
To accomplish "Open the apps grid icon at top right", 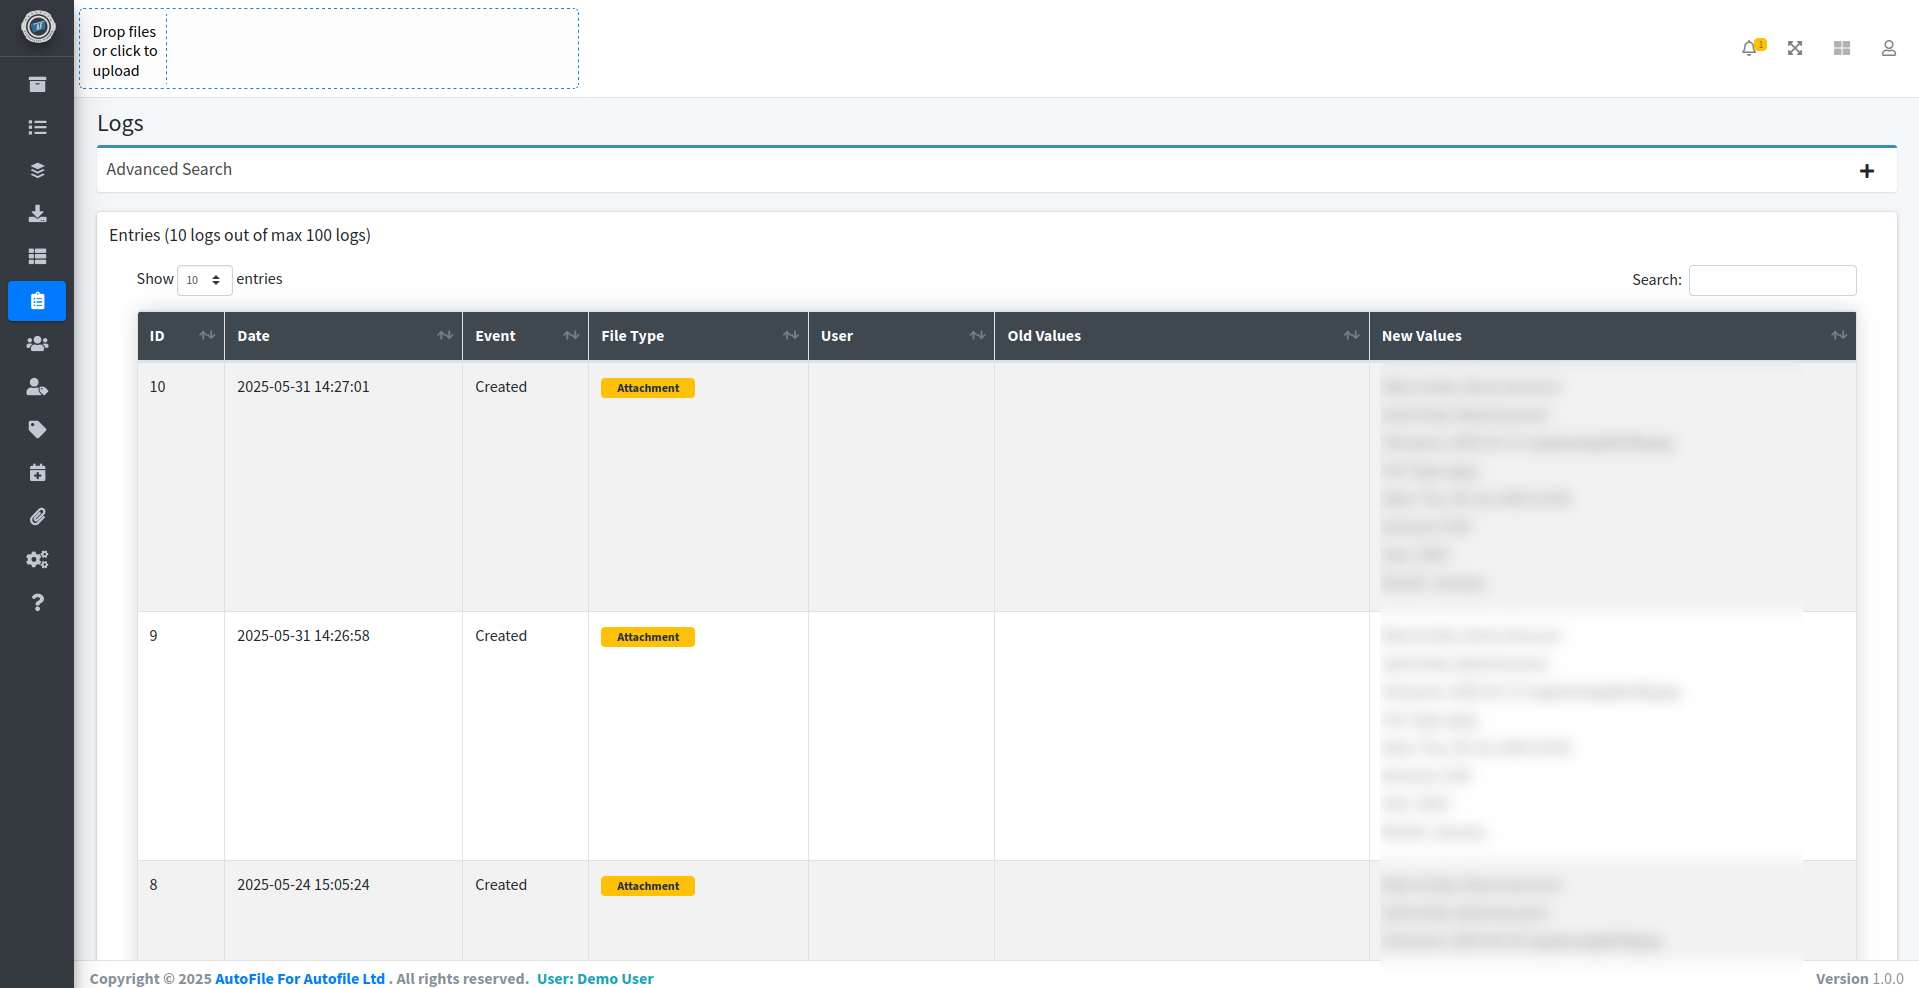I will point(1841,48).
